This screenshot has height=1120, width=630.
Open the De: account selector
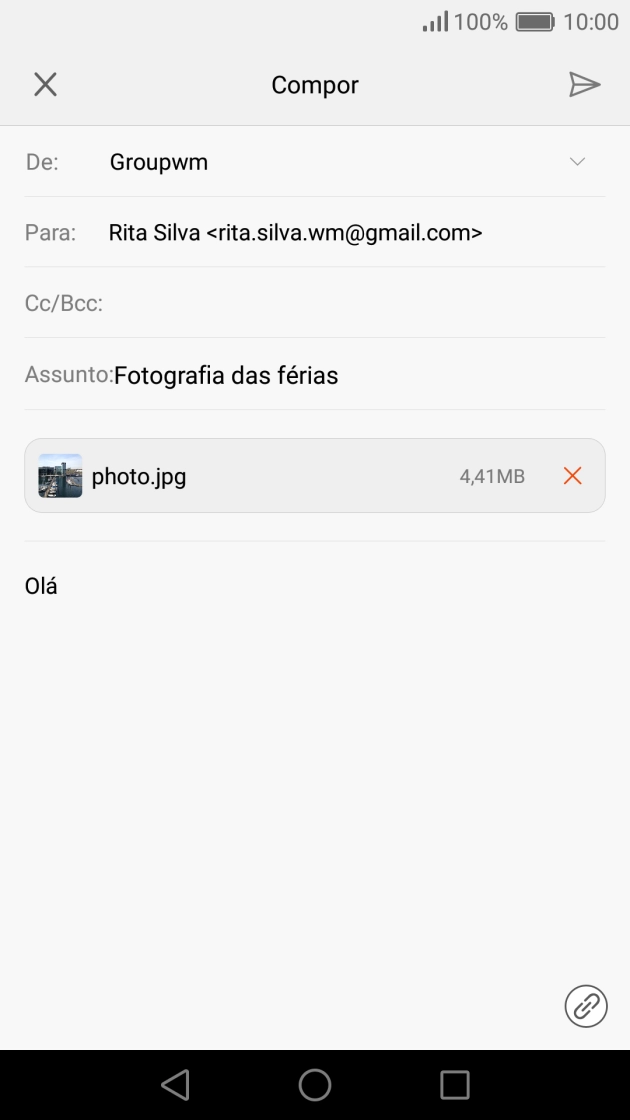click(45, 161)
